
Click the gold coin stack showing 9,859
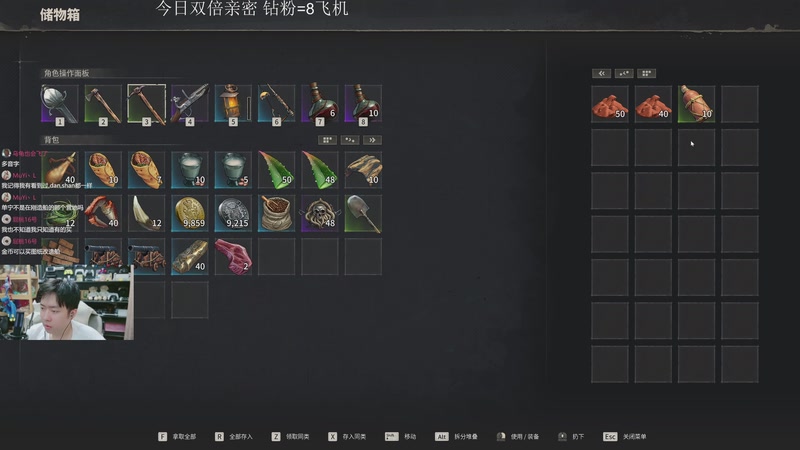pos(190,213)
